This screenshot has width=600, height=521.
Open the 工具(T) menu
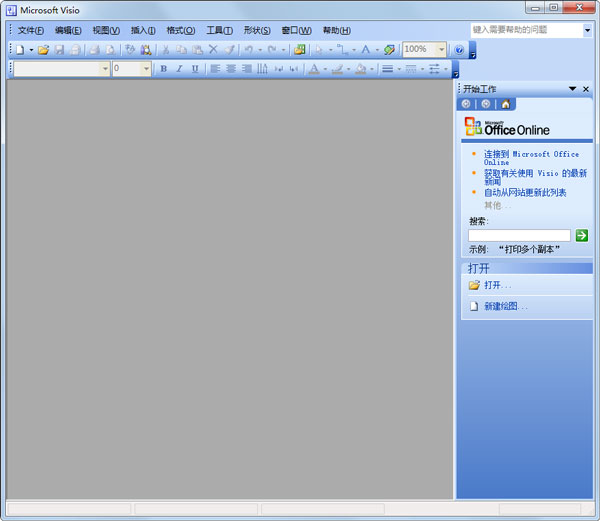[219, 30]
